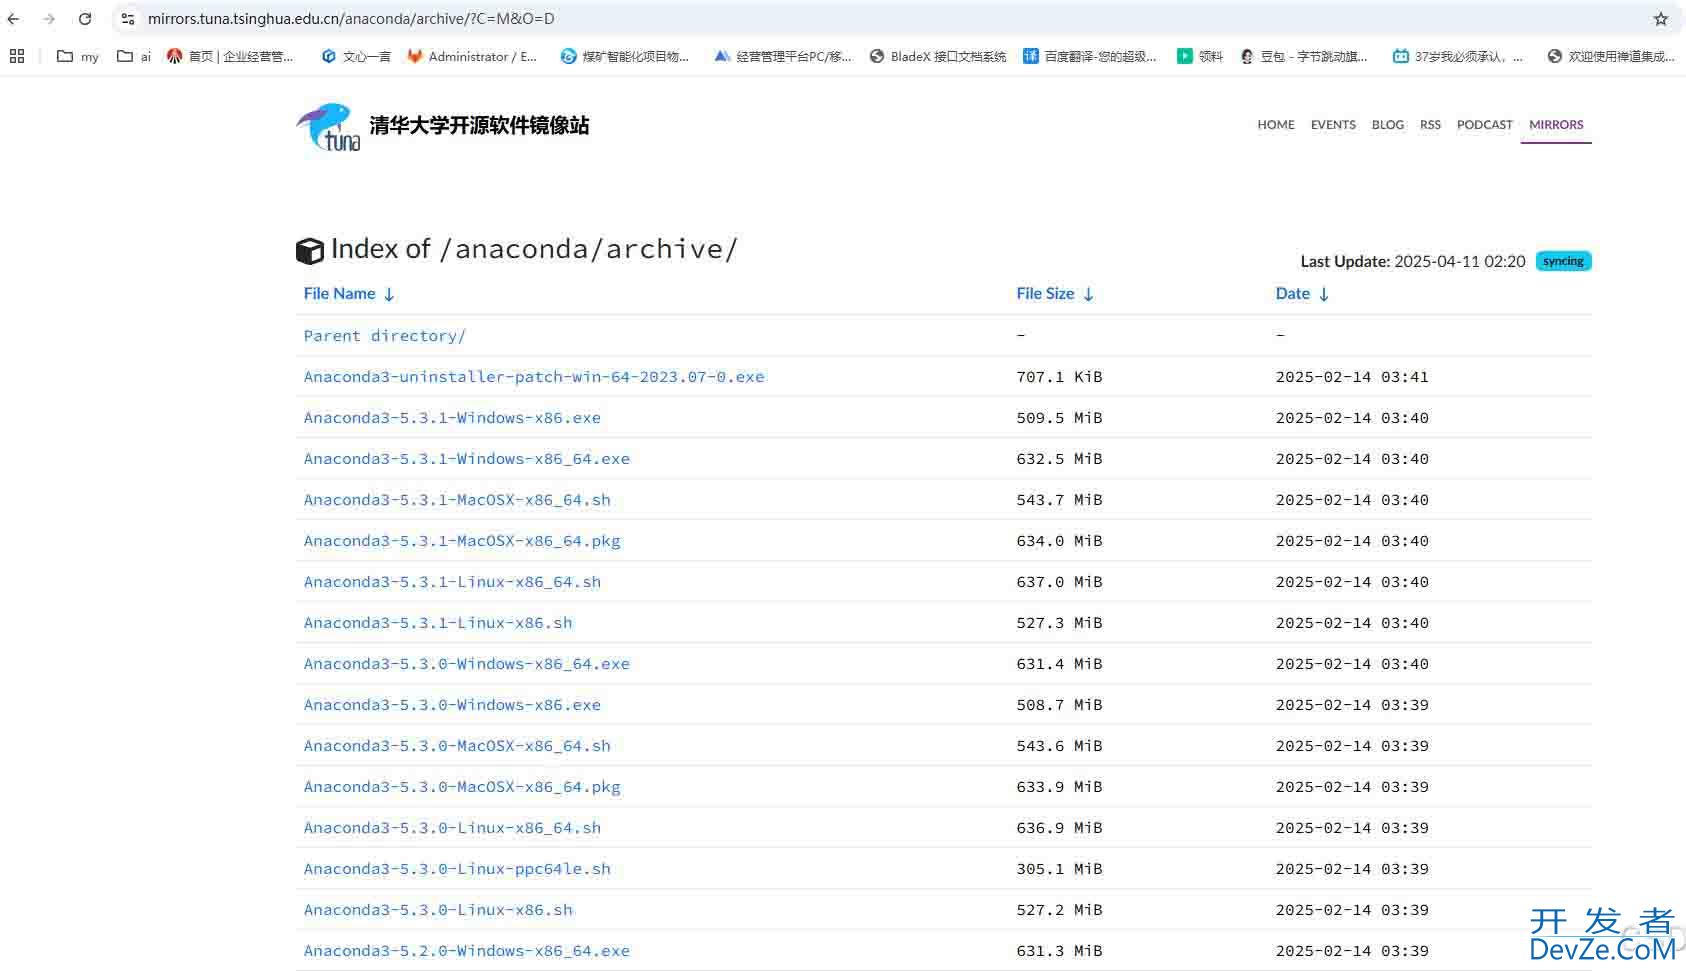Click the browser forward arrow

pyautogui.click(x=49, y=19)
